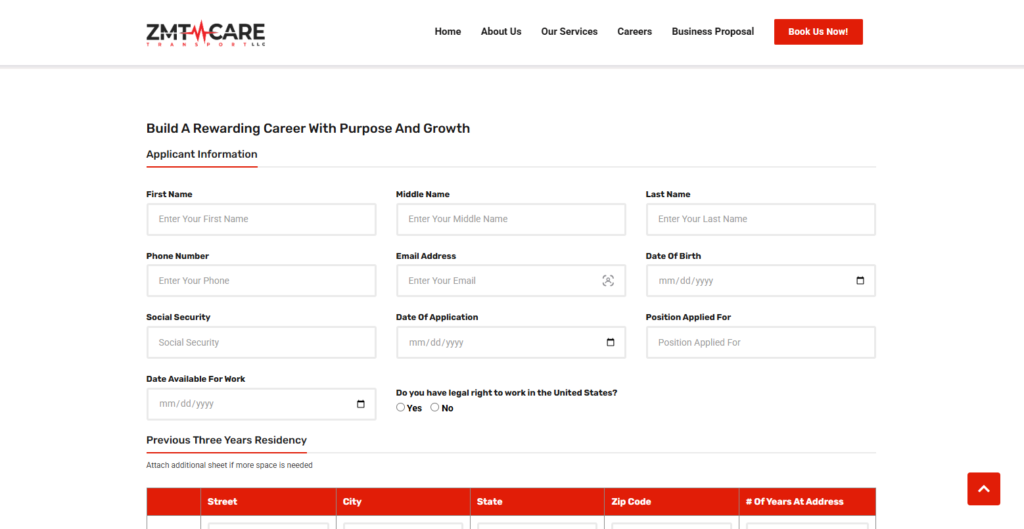Click the scan icon in Email Address field
Viewport: 1024px width, 529px height.
tap(608, 281)
